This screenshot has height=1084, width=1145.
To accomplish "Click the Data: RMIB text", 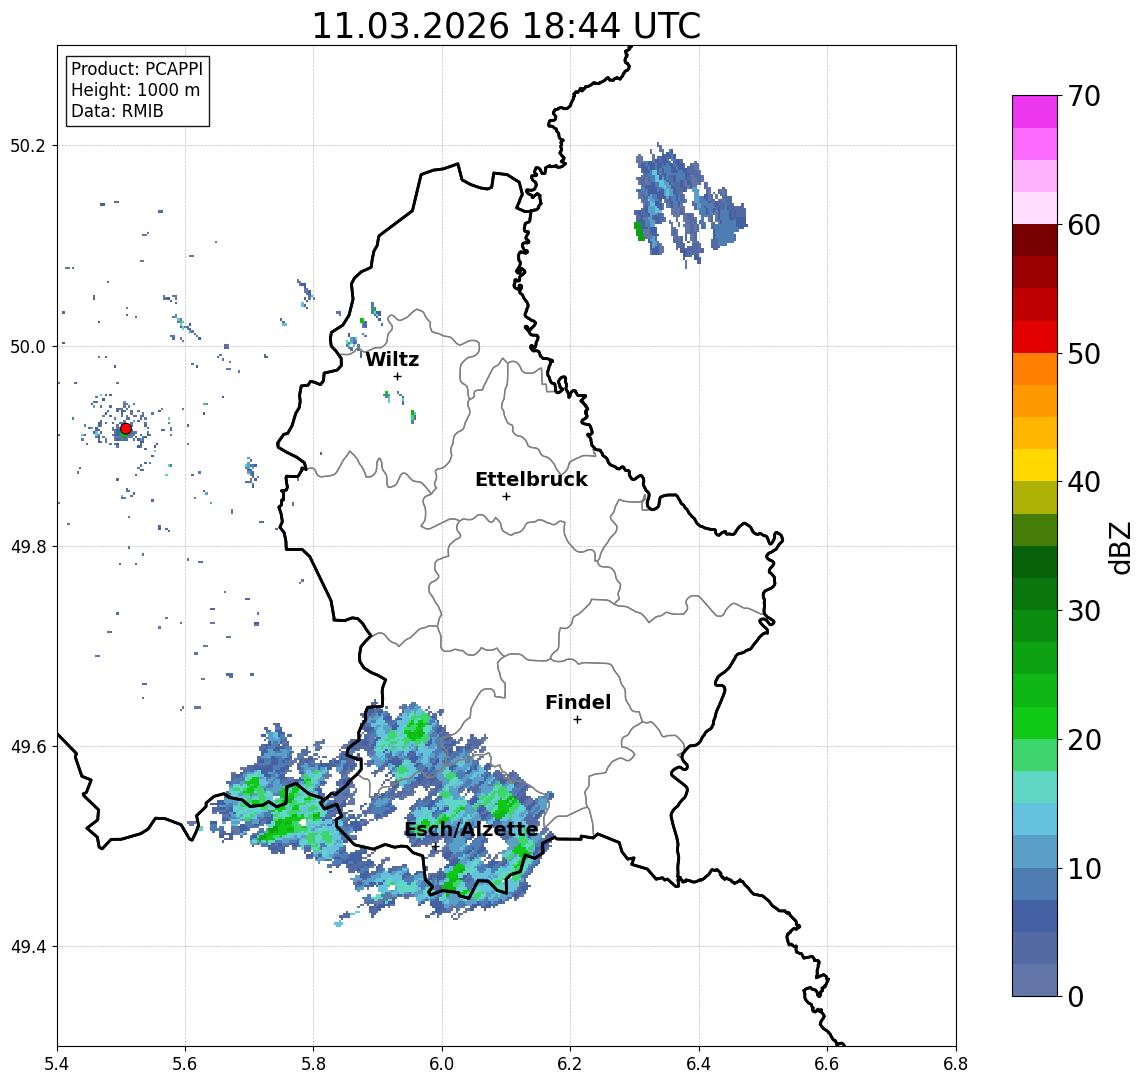I will click(x=117, y=111).
